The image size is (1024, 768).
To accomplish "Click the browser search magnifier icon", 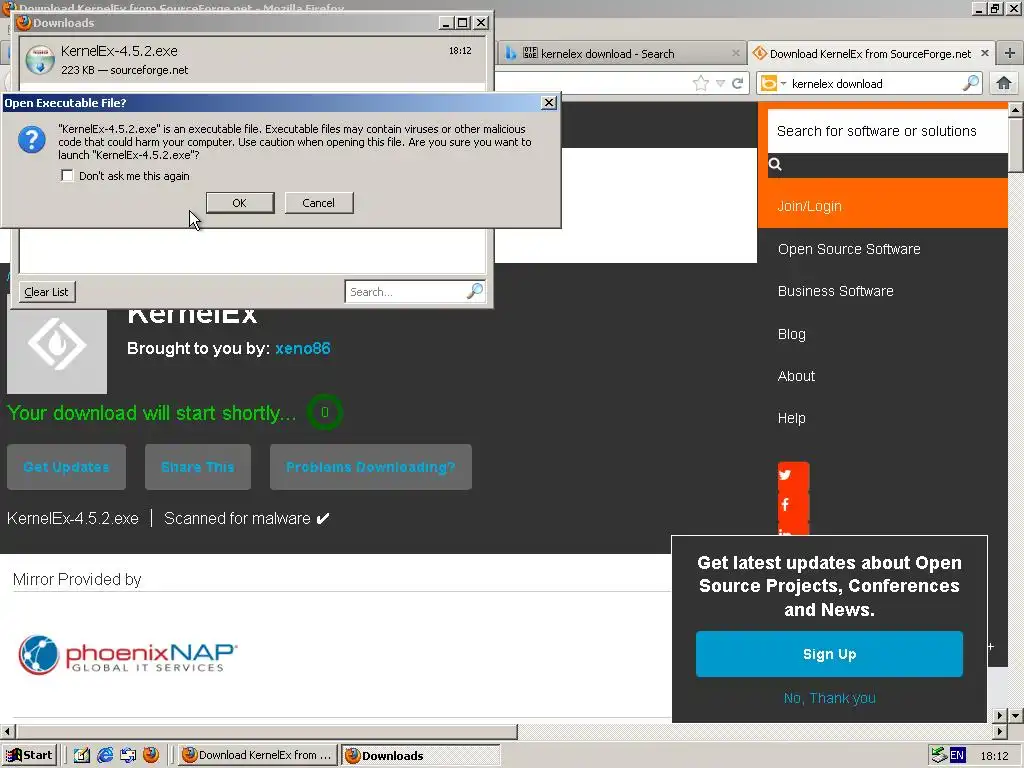I will coord(971,83).
